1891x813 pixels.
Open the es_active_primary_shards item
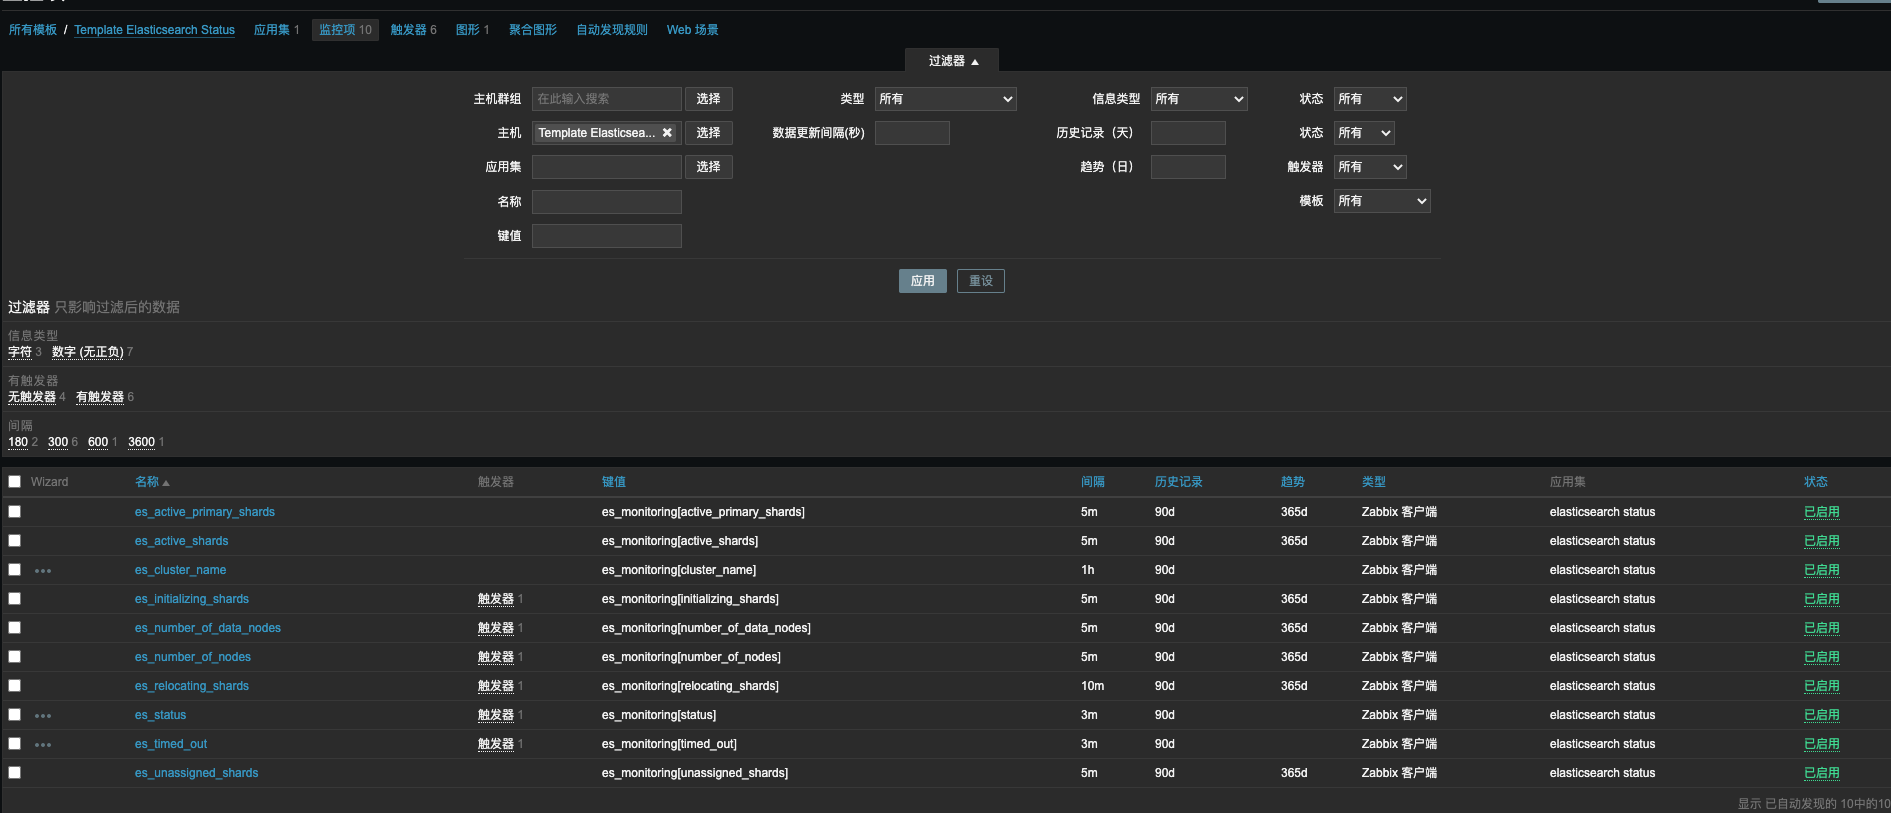205,512
